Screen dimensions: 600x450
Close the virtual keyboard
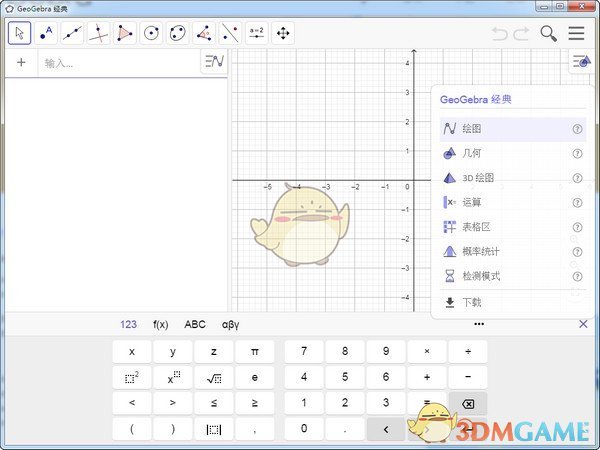pos(583,324)
